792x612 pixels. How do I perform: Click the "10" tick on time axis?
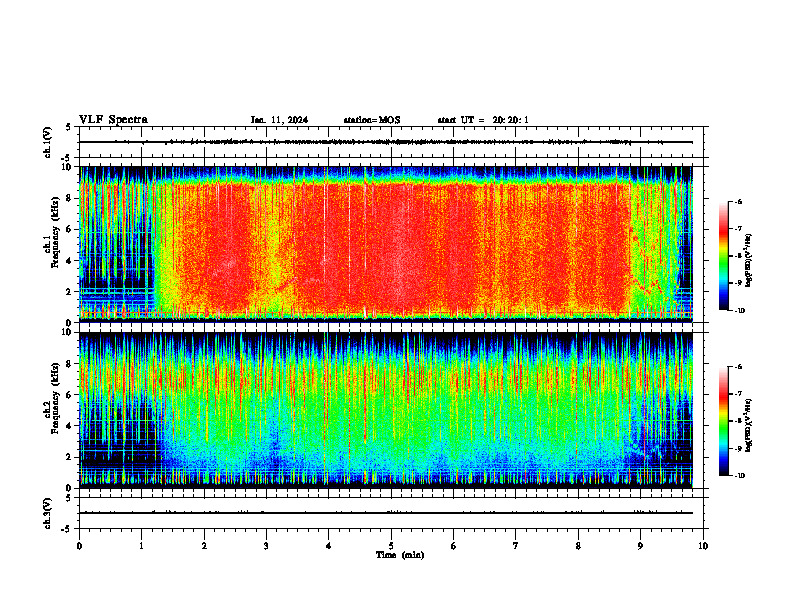coord(703,546)
